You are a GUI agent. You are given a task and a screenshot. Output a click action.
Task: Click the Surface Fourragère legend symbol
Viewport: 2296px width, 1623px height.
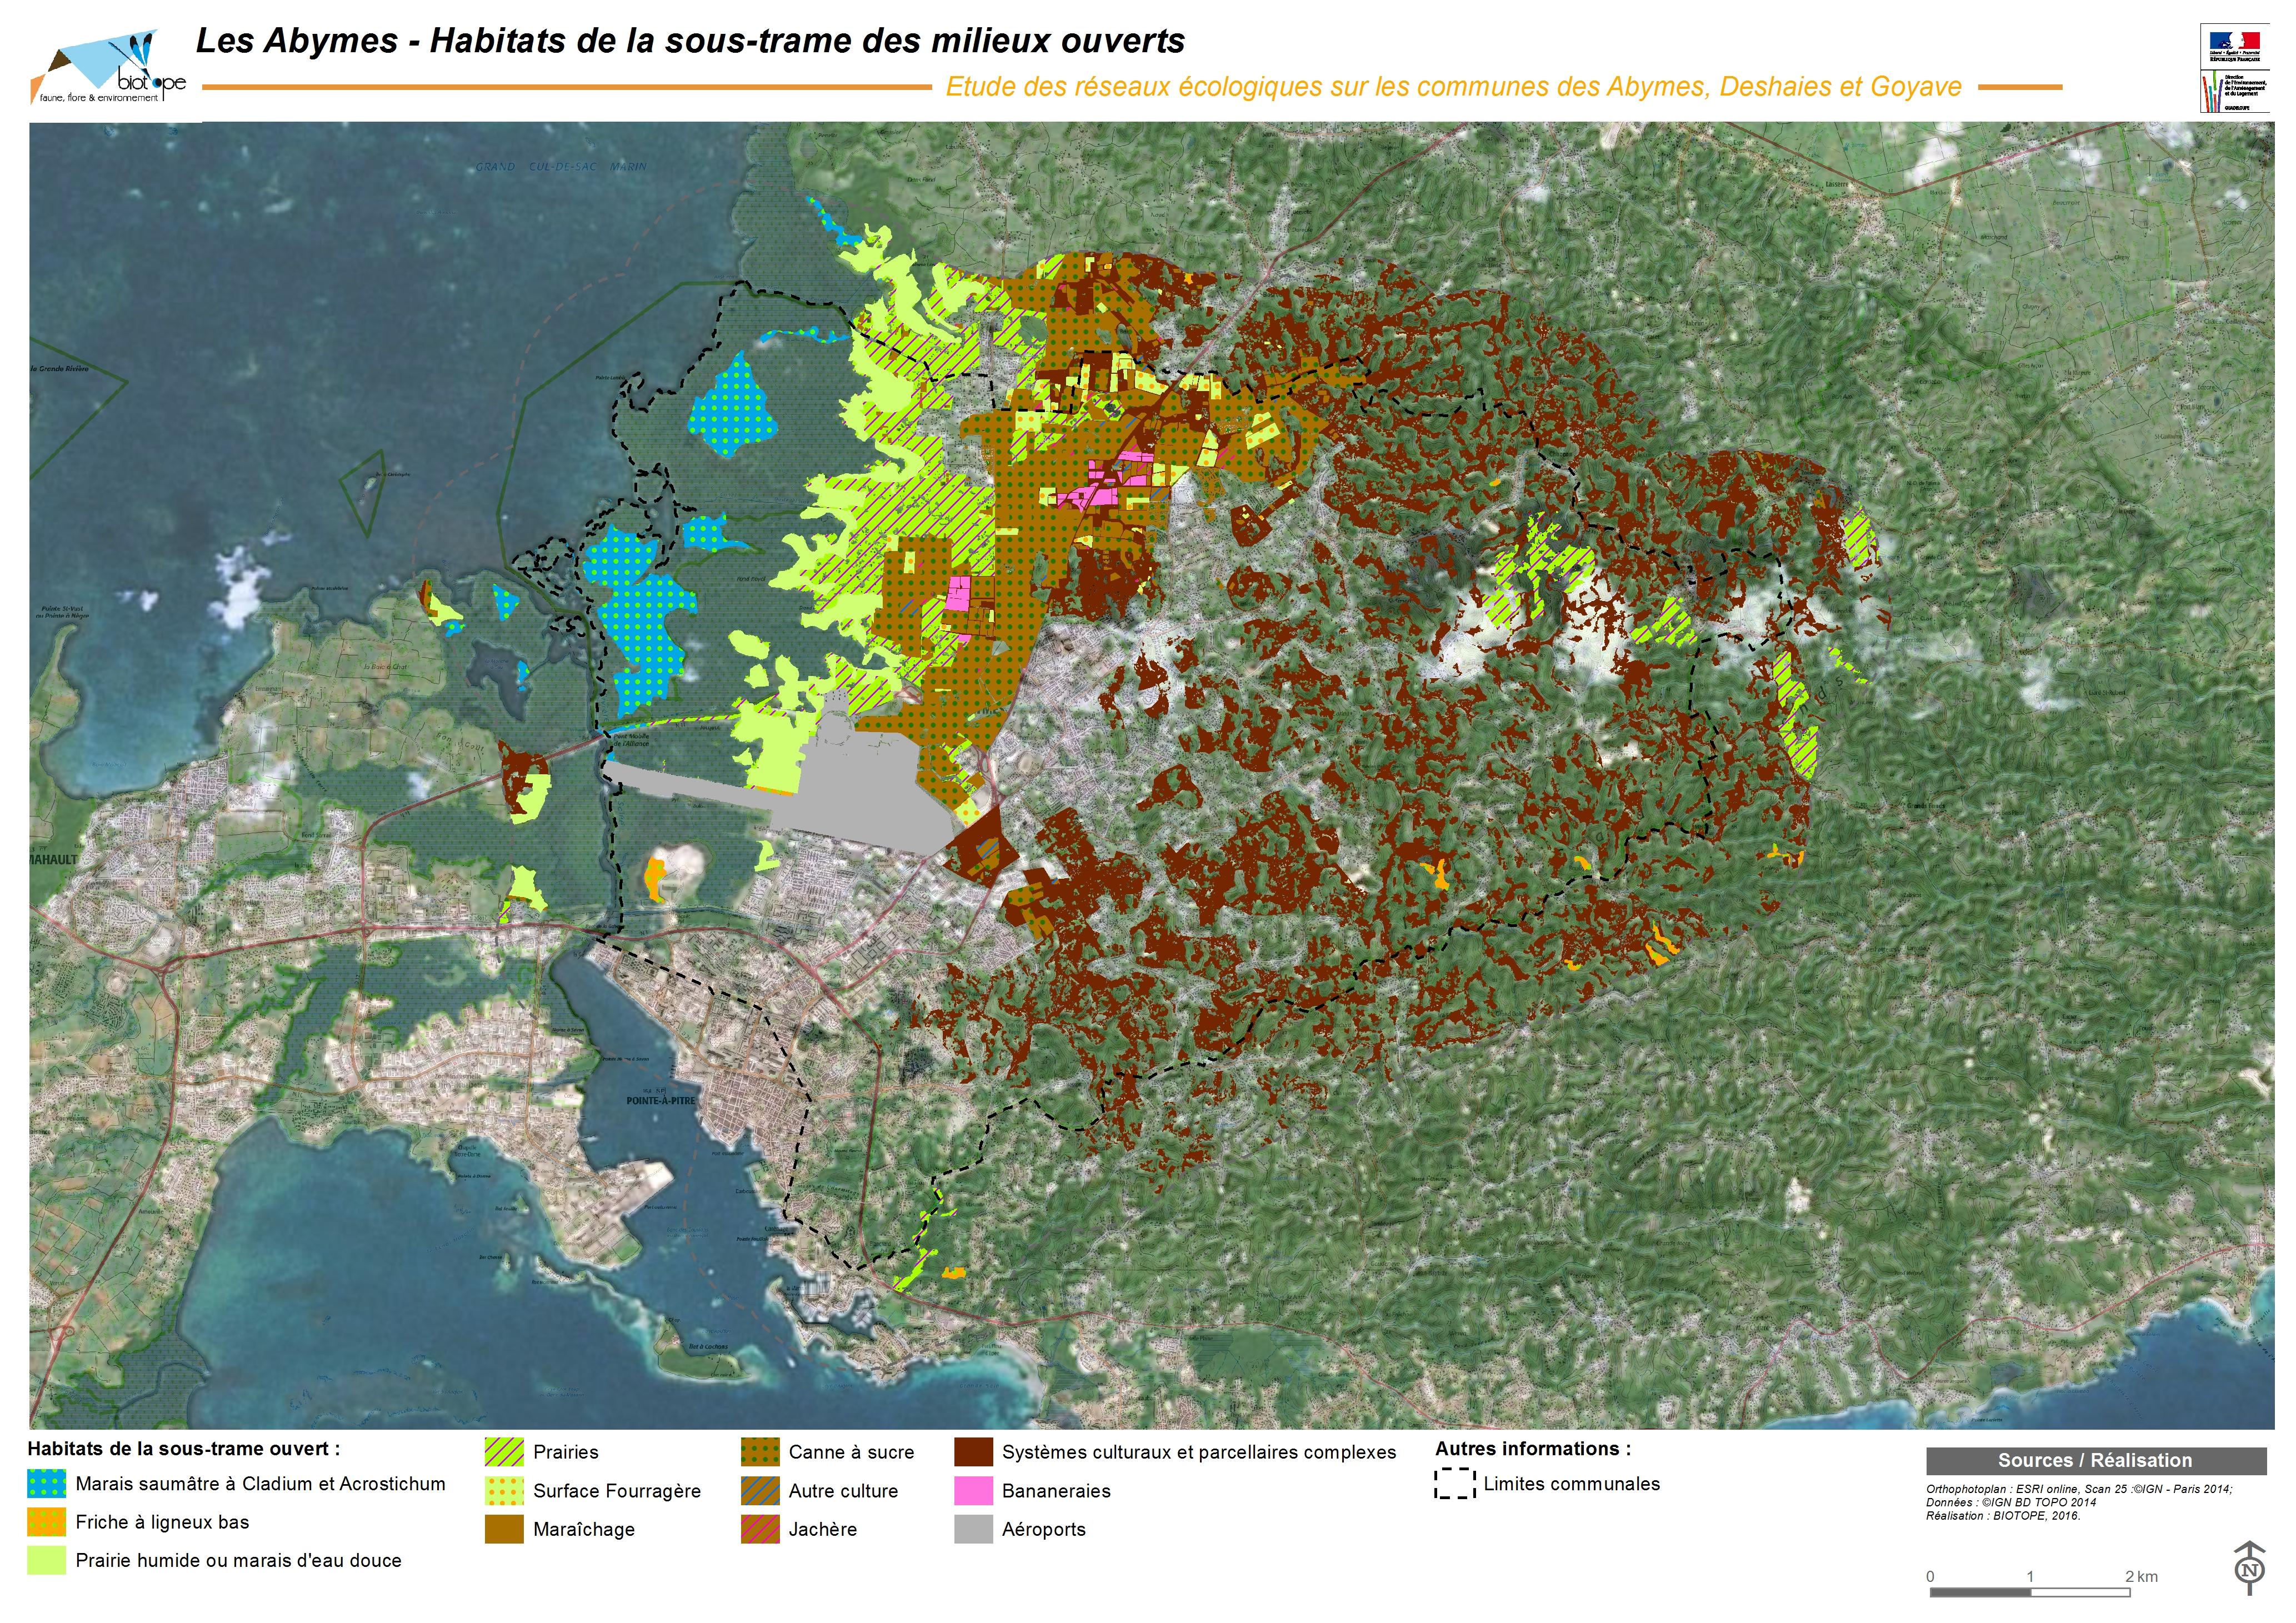coord(504,1491)
